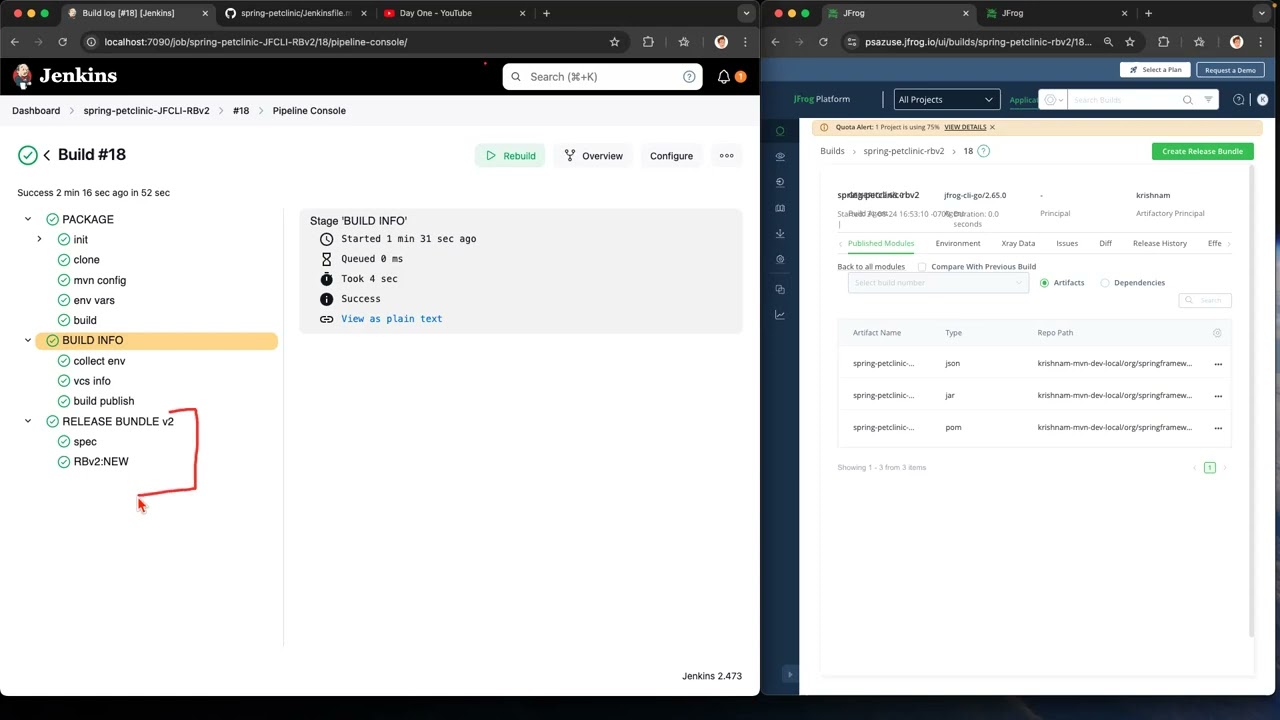Open the JFrog user avatar K
The image size is (1280, 720).
[x=1262, y=100]
